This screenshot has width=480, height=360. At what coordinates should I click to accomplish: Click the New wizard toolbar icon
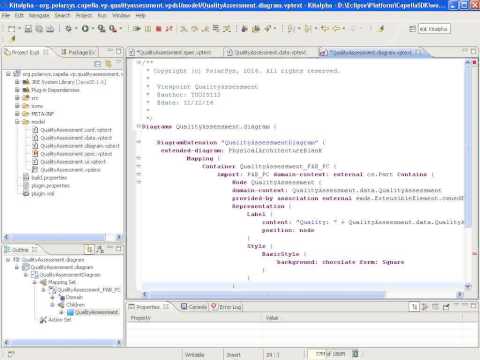[12, 29]
